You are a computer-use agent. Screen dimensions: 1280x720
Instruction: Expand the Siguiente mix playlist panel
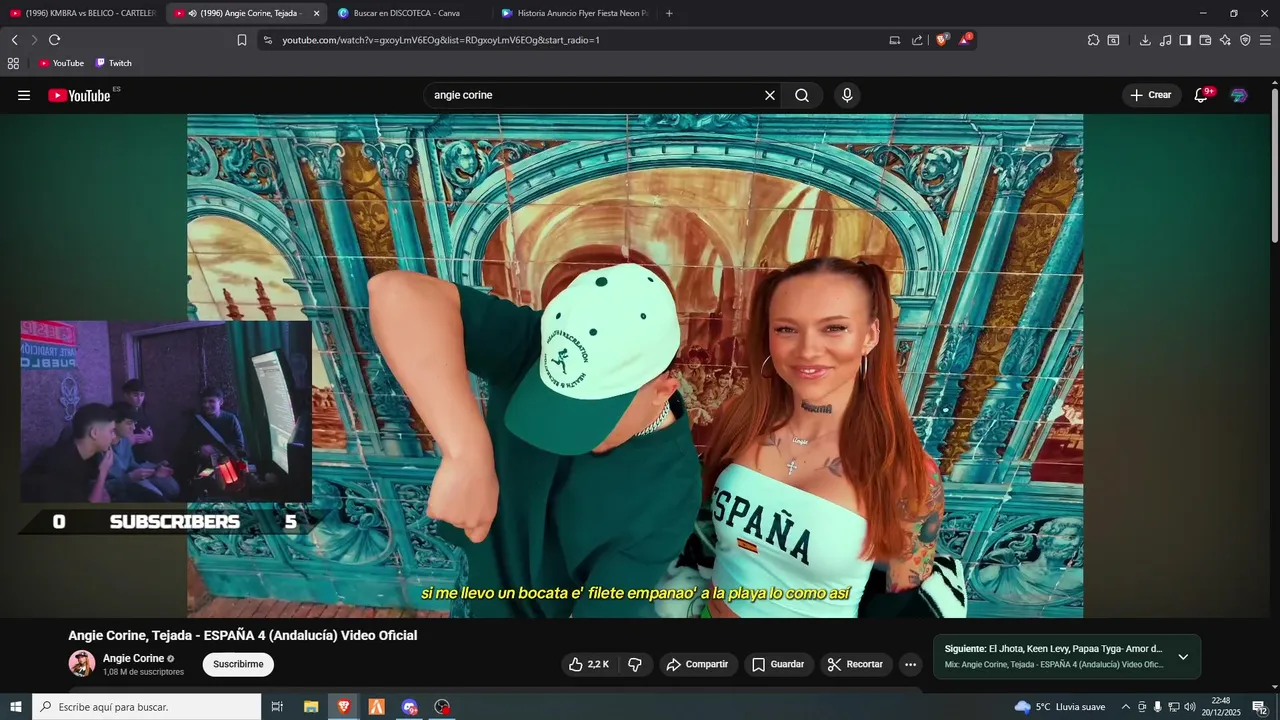(x=1183, y=657)
